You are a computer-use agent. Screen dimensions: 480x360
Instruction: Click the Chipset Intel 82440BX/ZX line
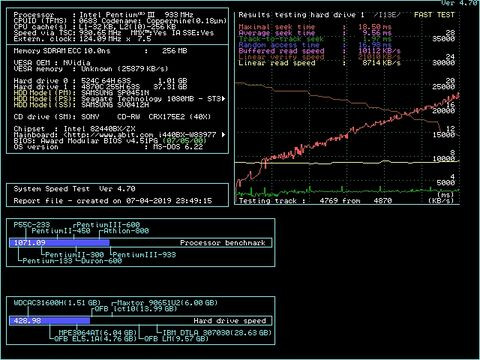[76, 129]
